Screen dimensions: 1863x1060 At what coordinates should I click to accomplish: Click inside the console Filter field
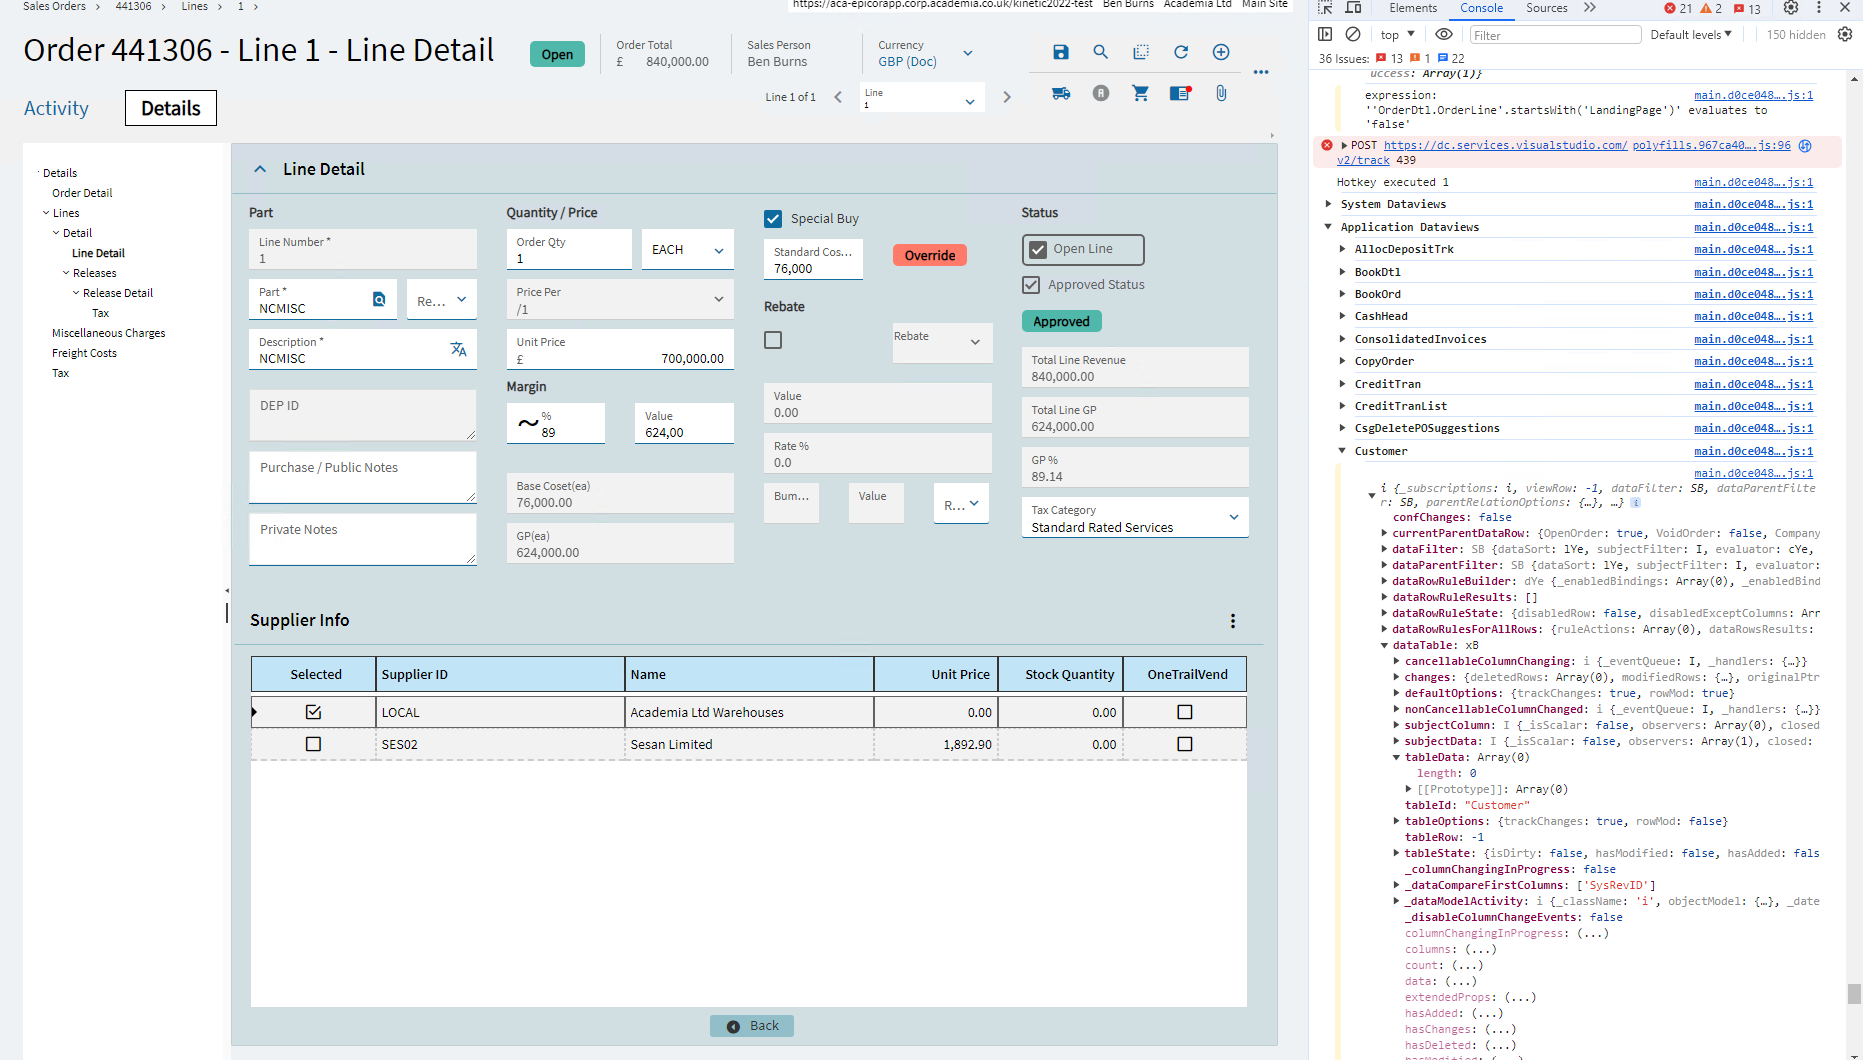[x=1554, y=34]
